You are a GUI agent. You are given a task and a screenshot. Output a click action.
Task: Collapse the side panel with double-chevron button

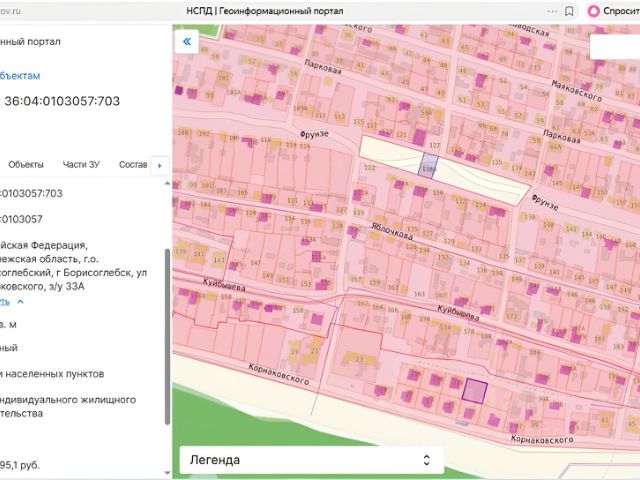pyautogui.click(x=187, y=41)
